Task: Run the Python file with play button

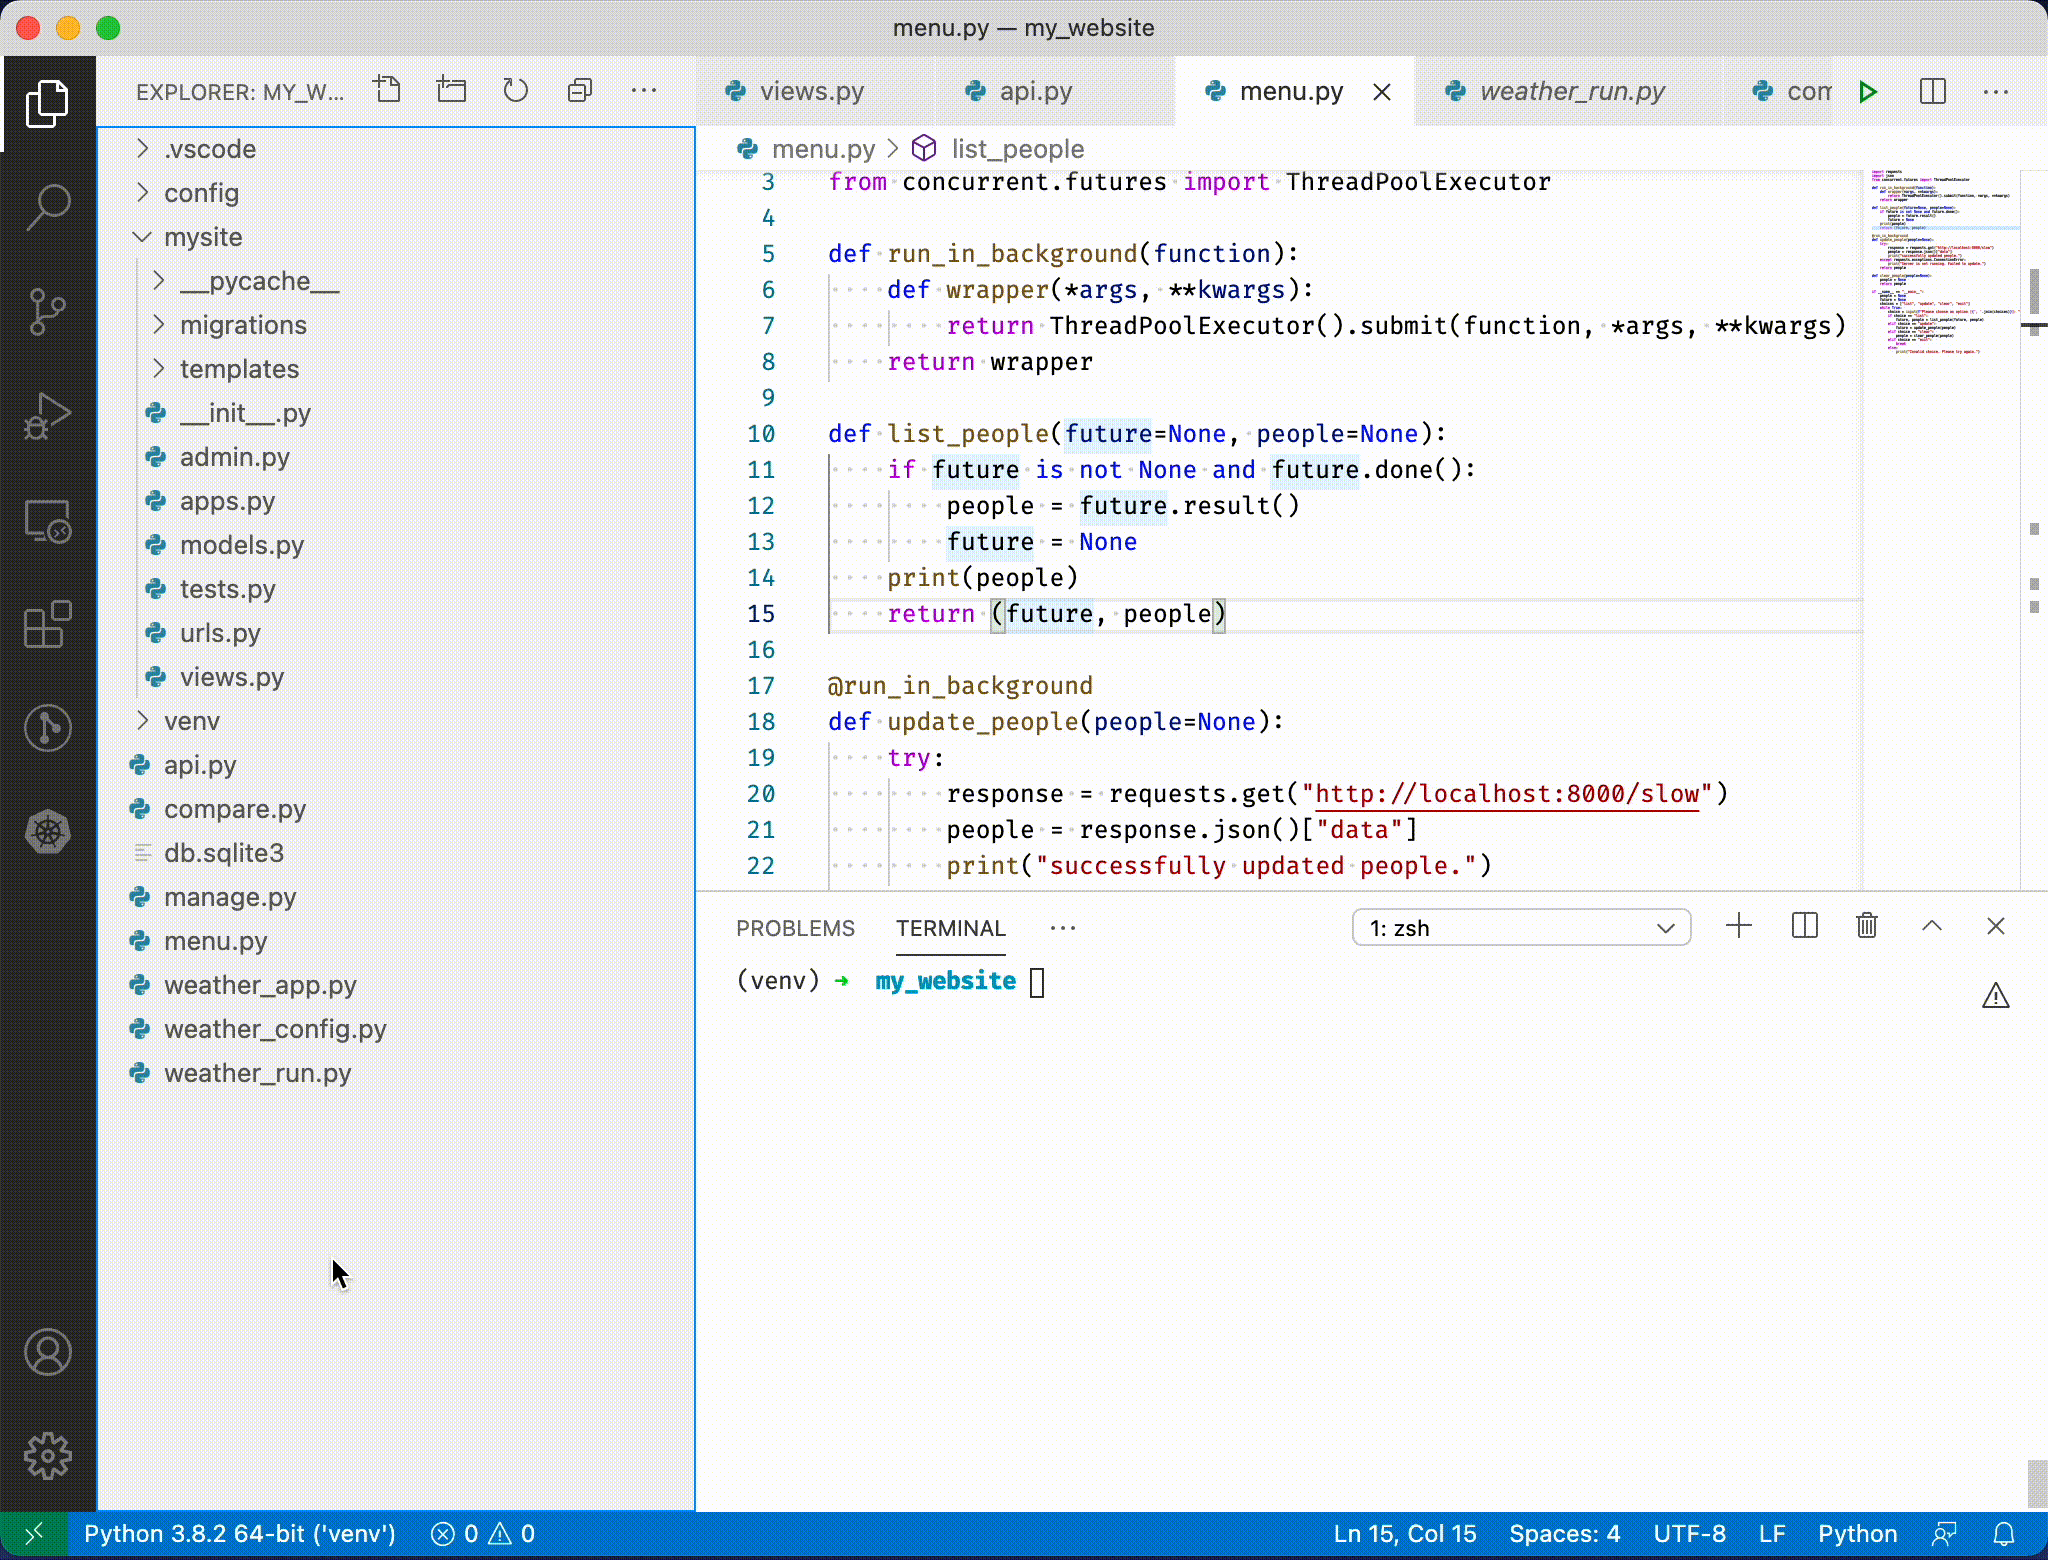Action: pos(1867,92)
